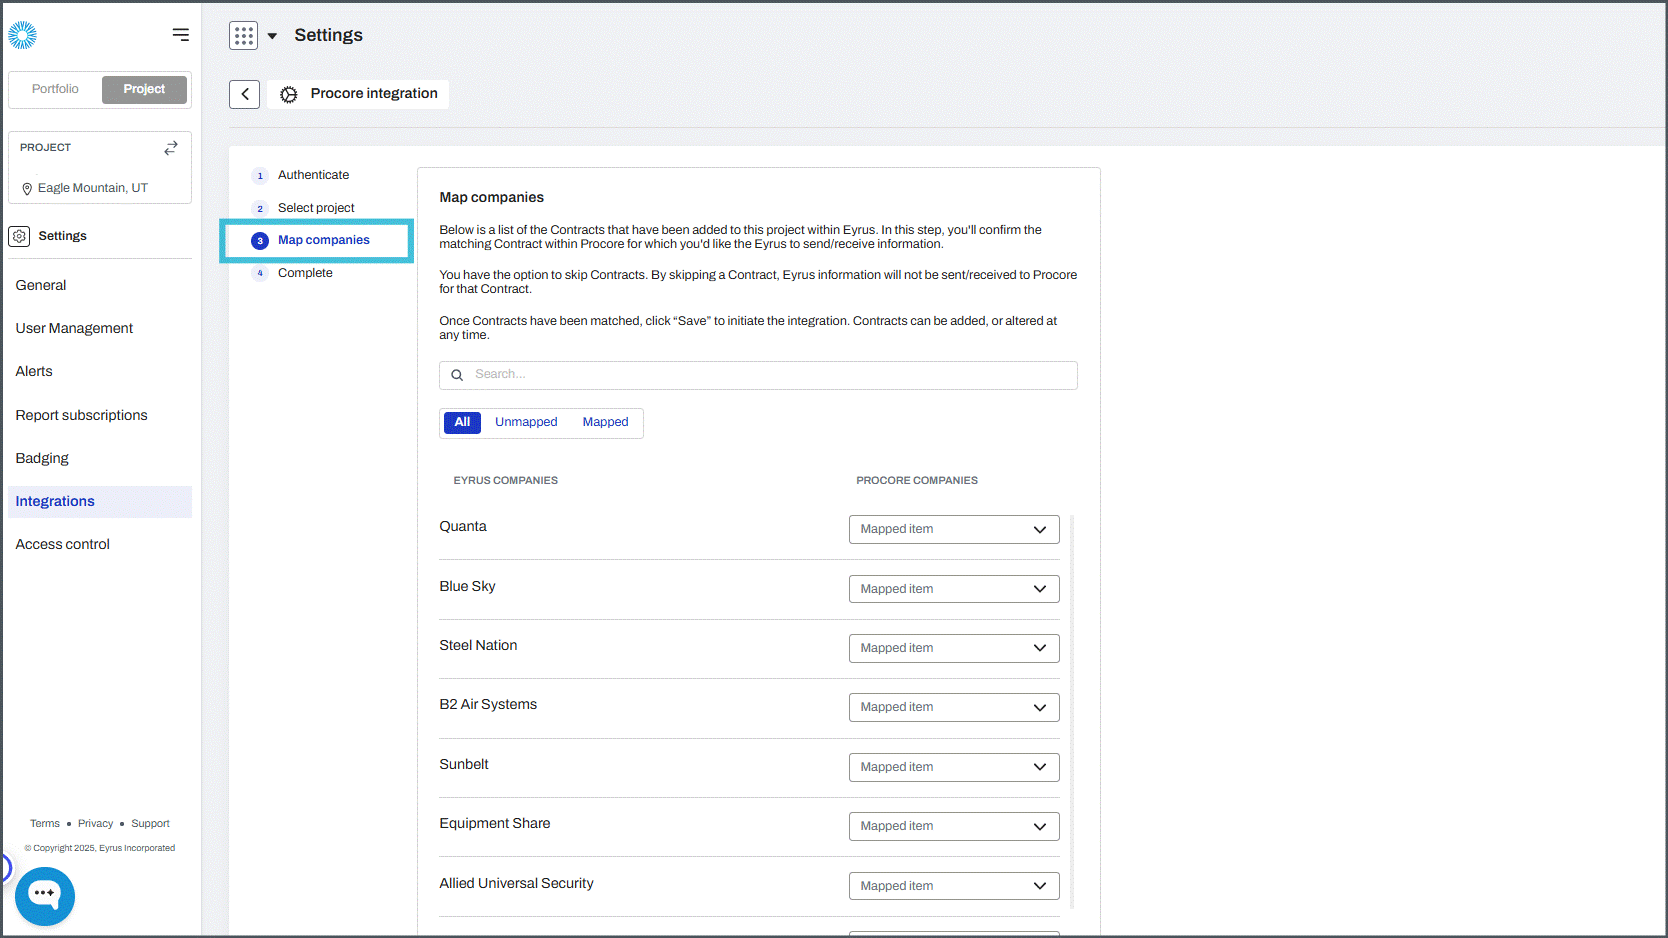Filter companies by Unmapped
The height and width of the screenshot is (938, 1668).
click(526, 422)
